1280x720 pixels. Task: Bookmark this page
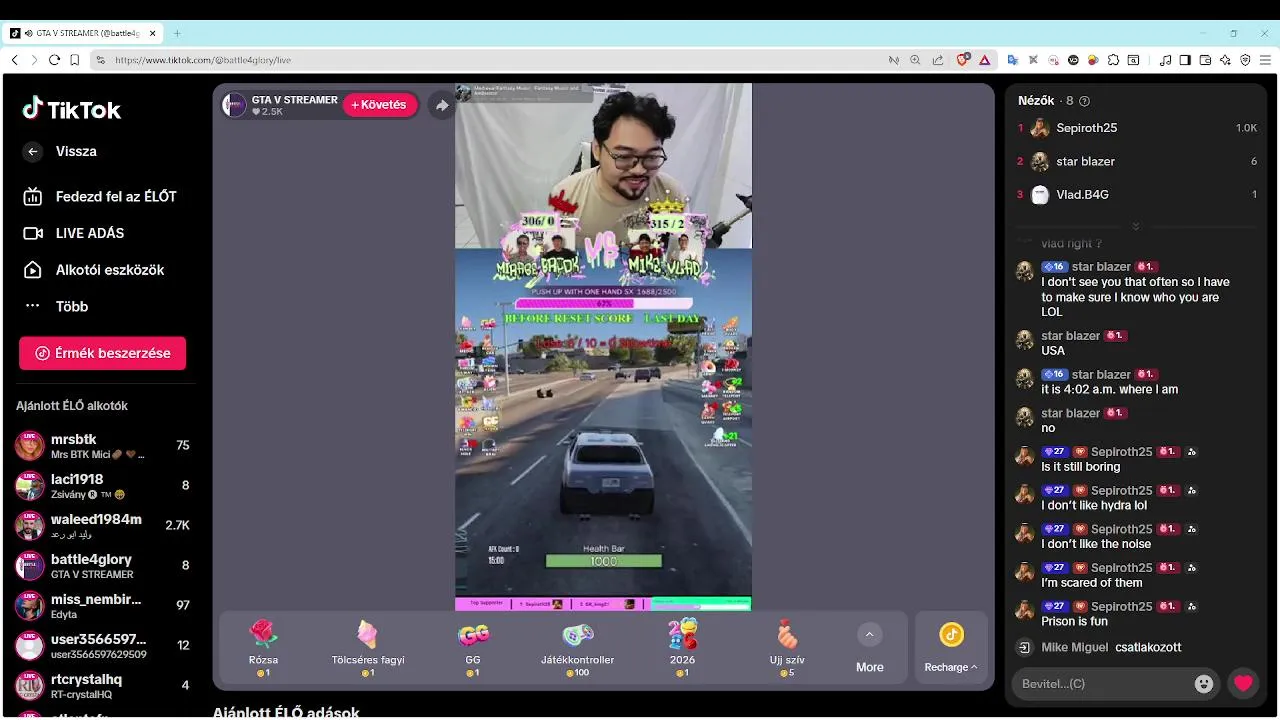click(x=75, y=60)
